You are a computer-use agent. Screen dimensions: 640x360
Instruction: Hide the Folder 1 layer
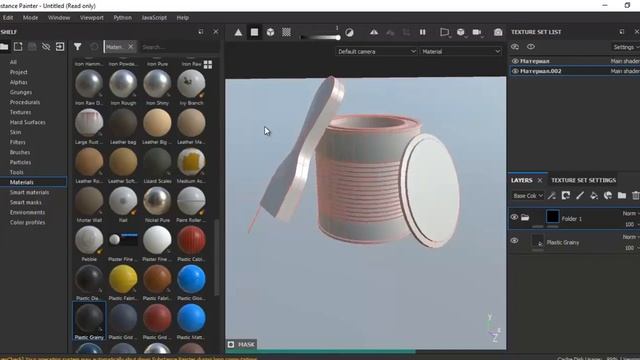click(x=514, y=217)
